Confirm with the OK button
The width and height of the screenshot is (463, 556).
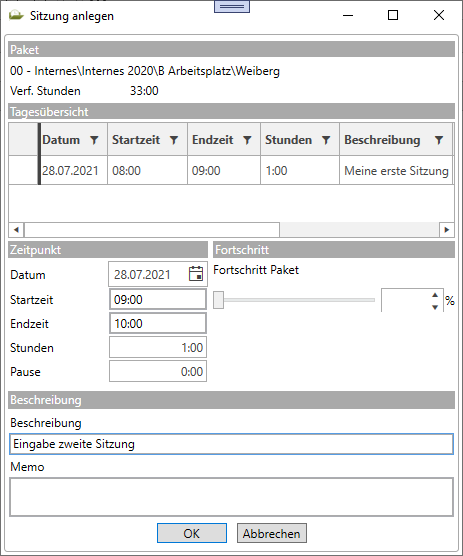tap(192, 533)
